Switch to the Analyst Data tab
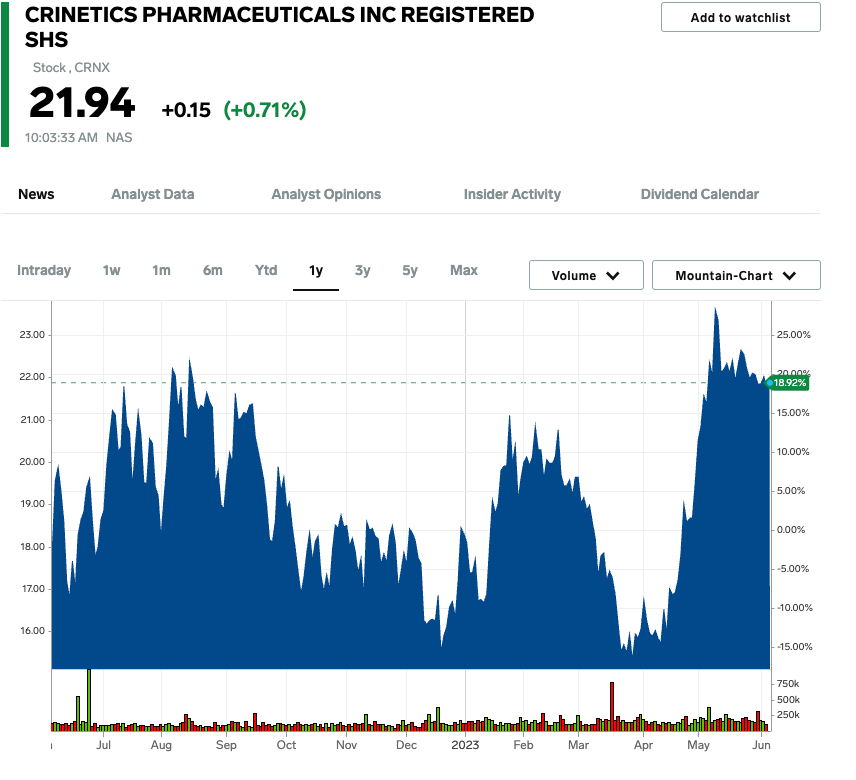 coord(152,194)
